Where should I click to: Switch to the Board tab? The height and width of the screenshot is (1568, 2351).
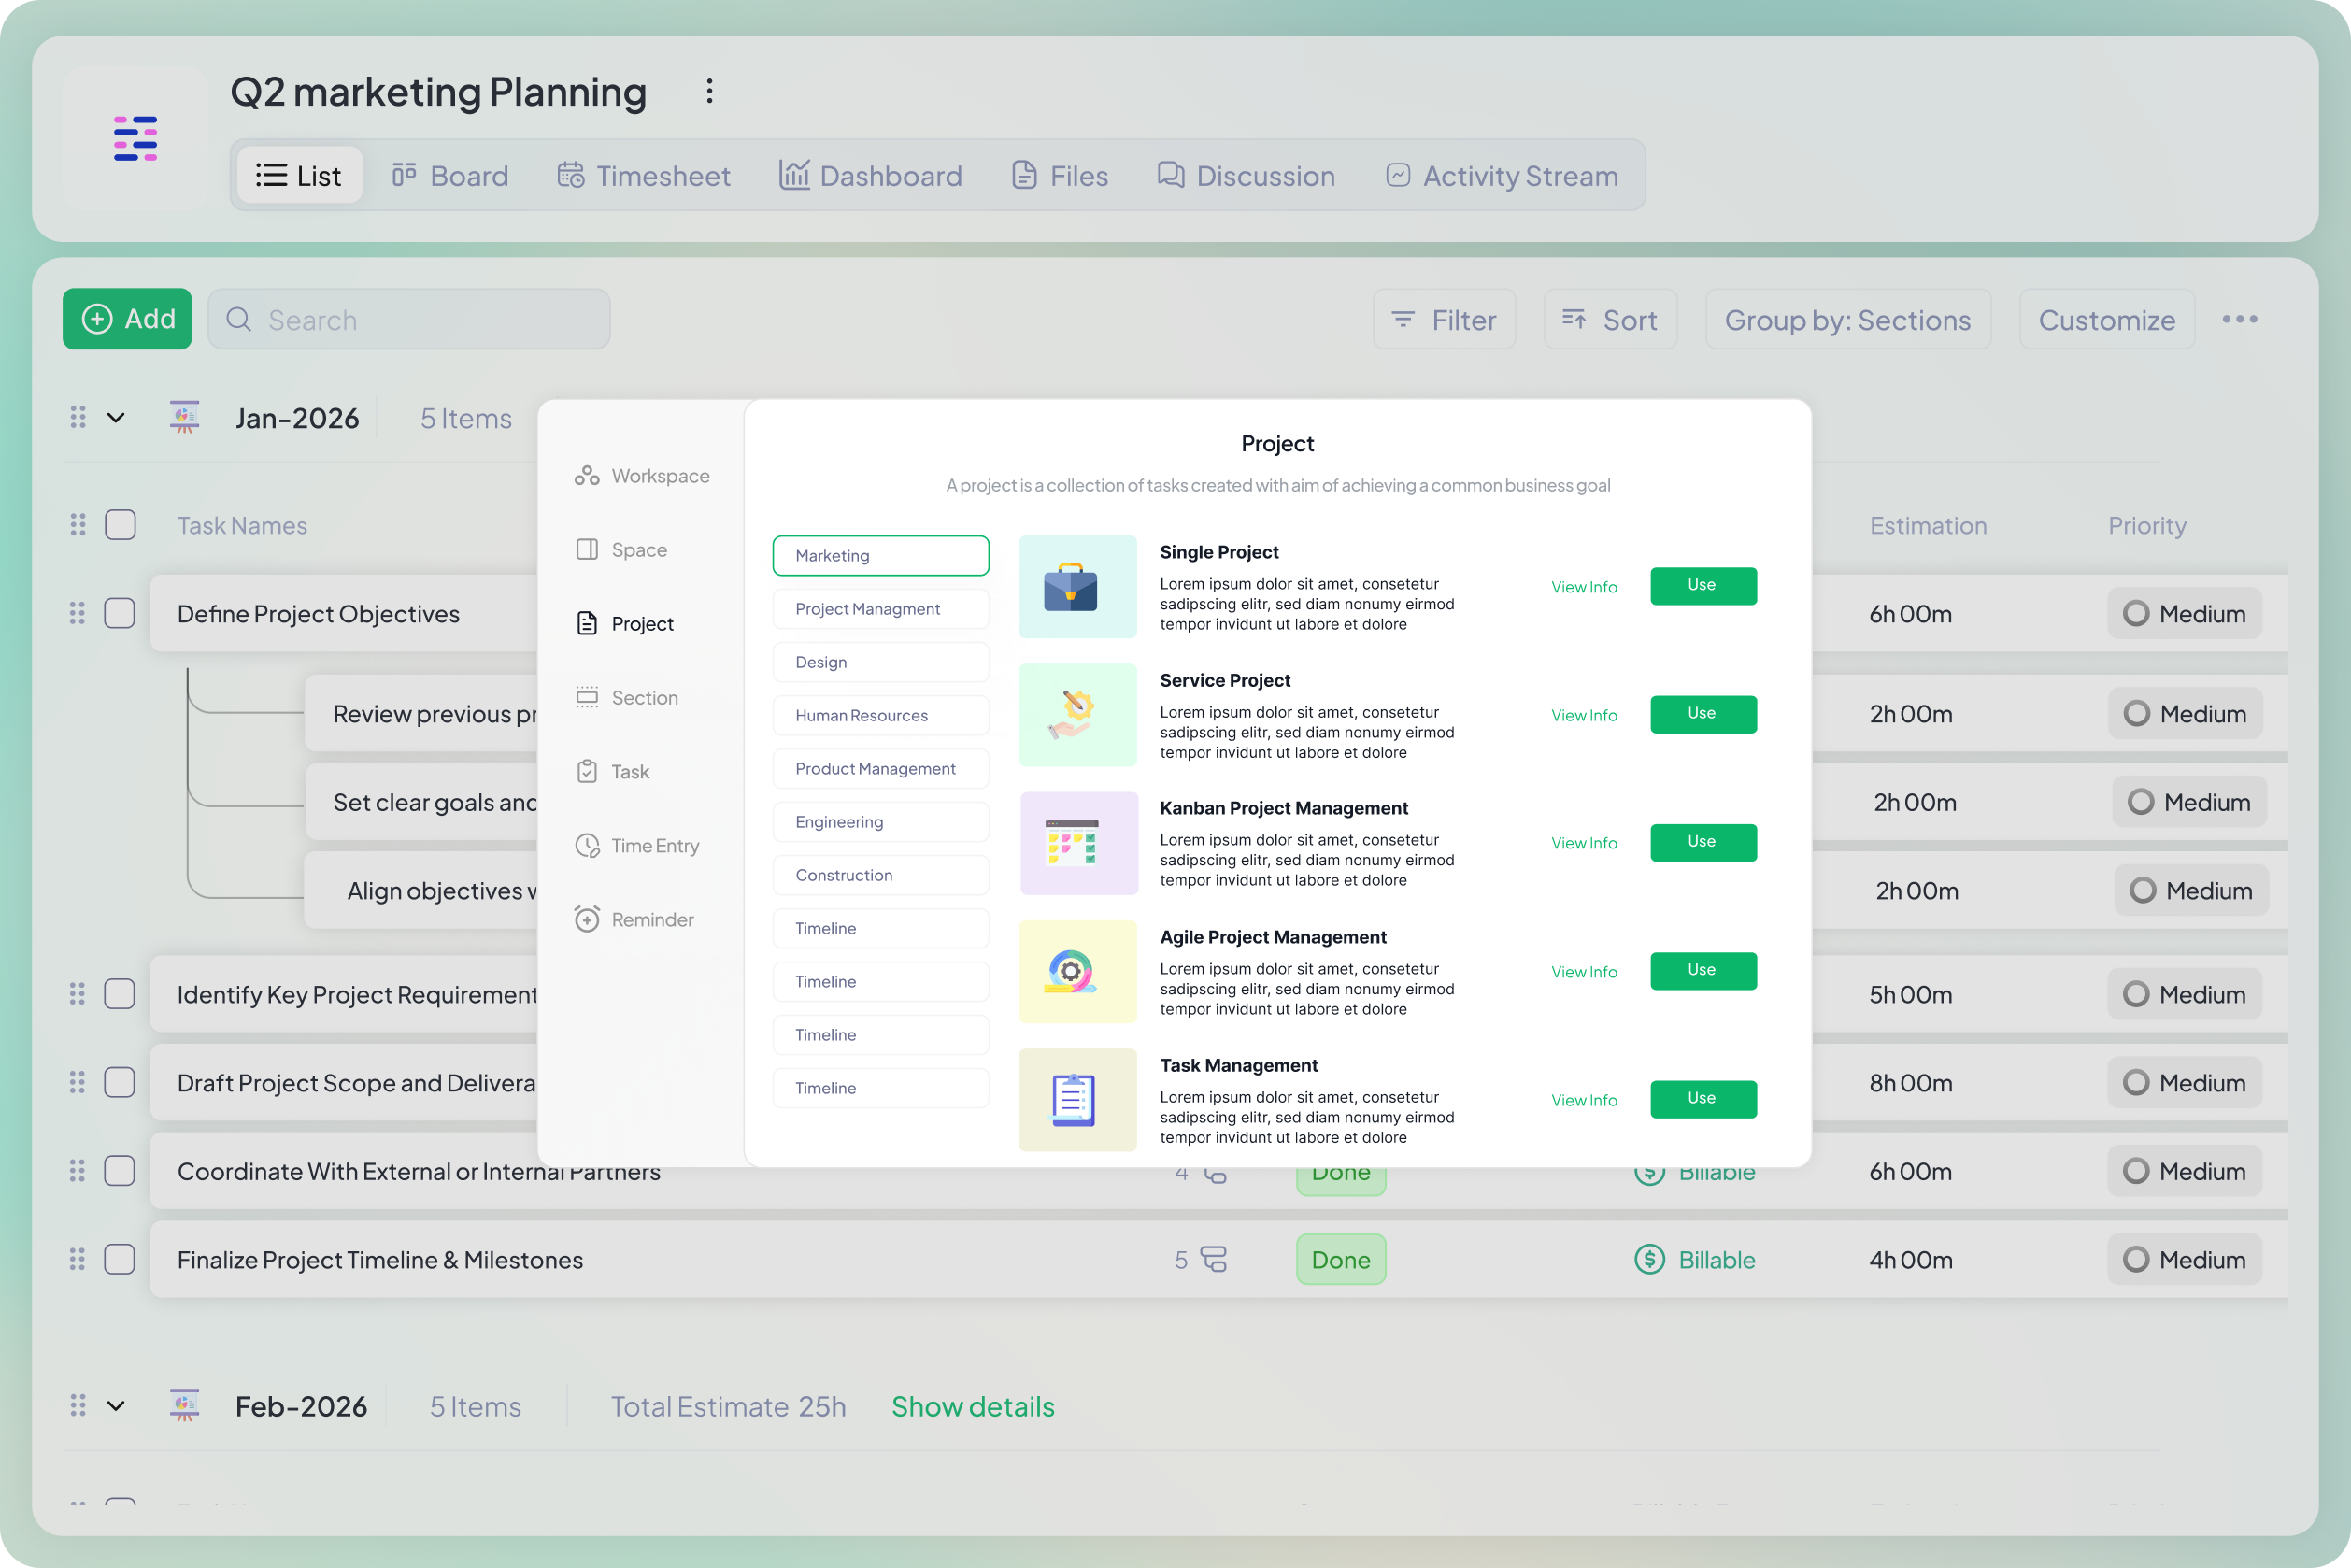450,176
